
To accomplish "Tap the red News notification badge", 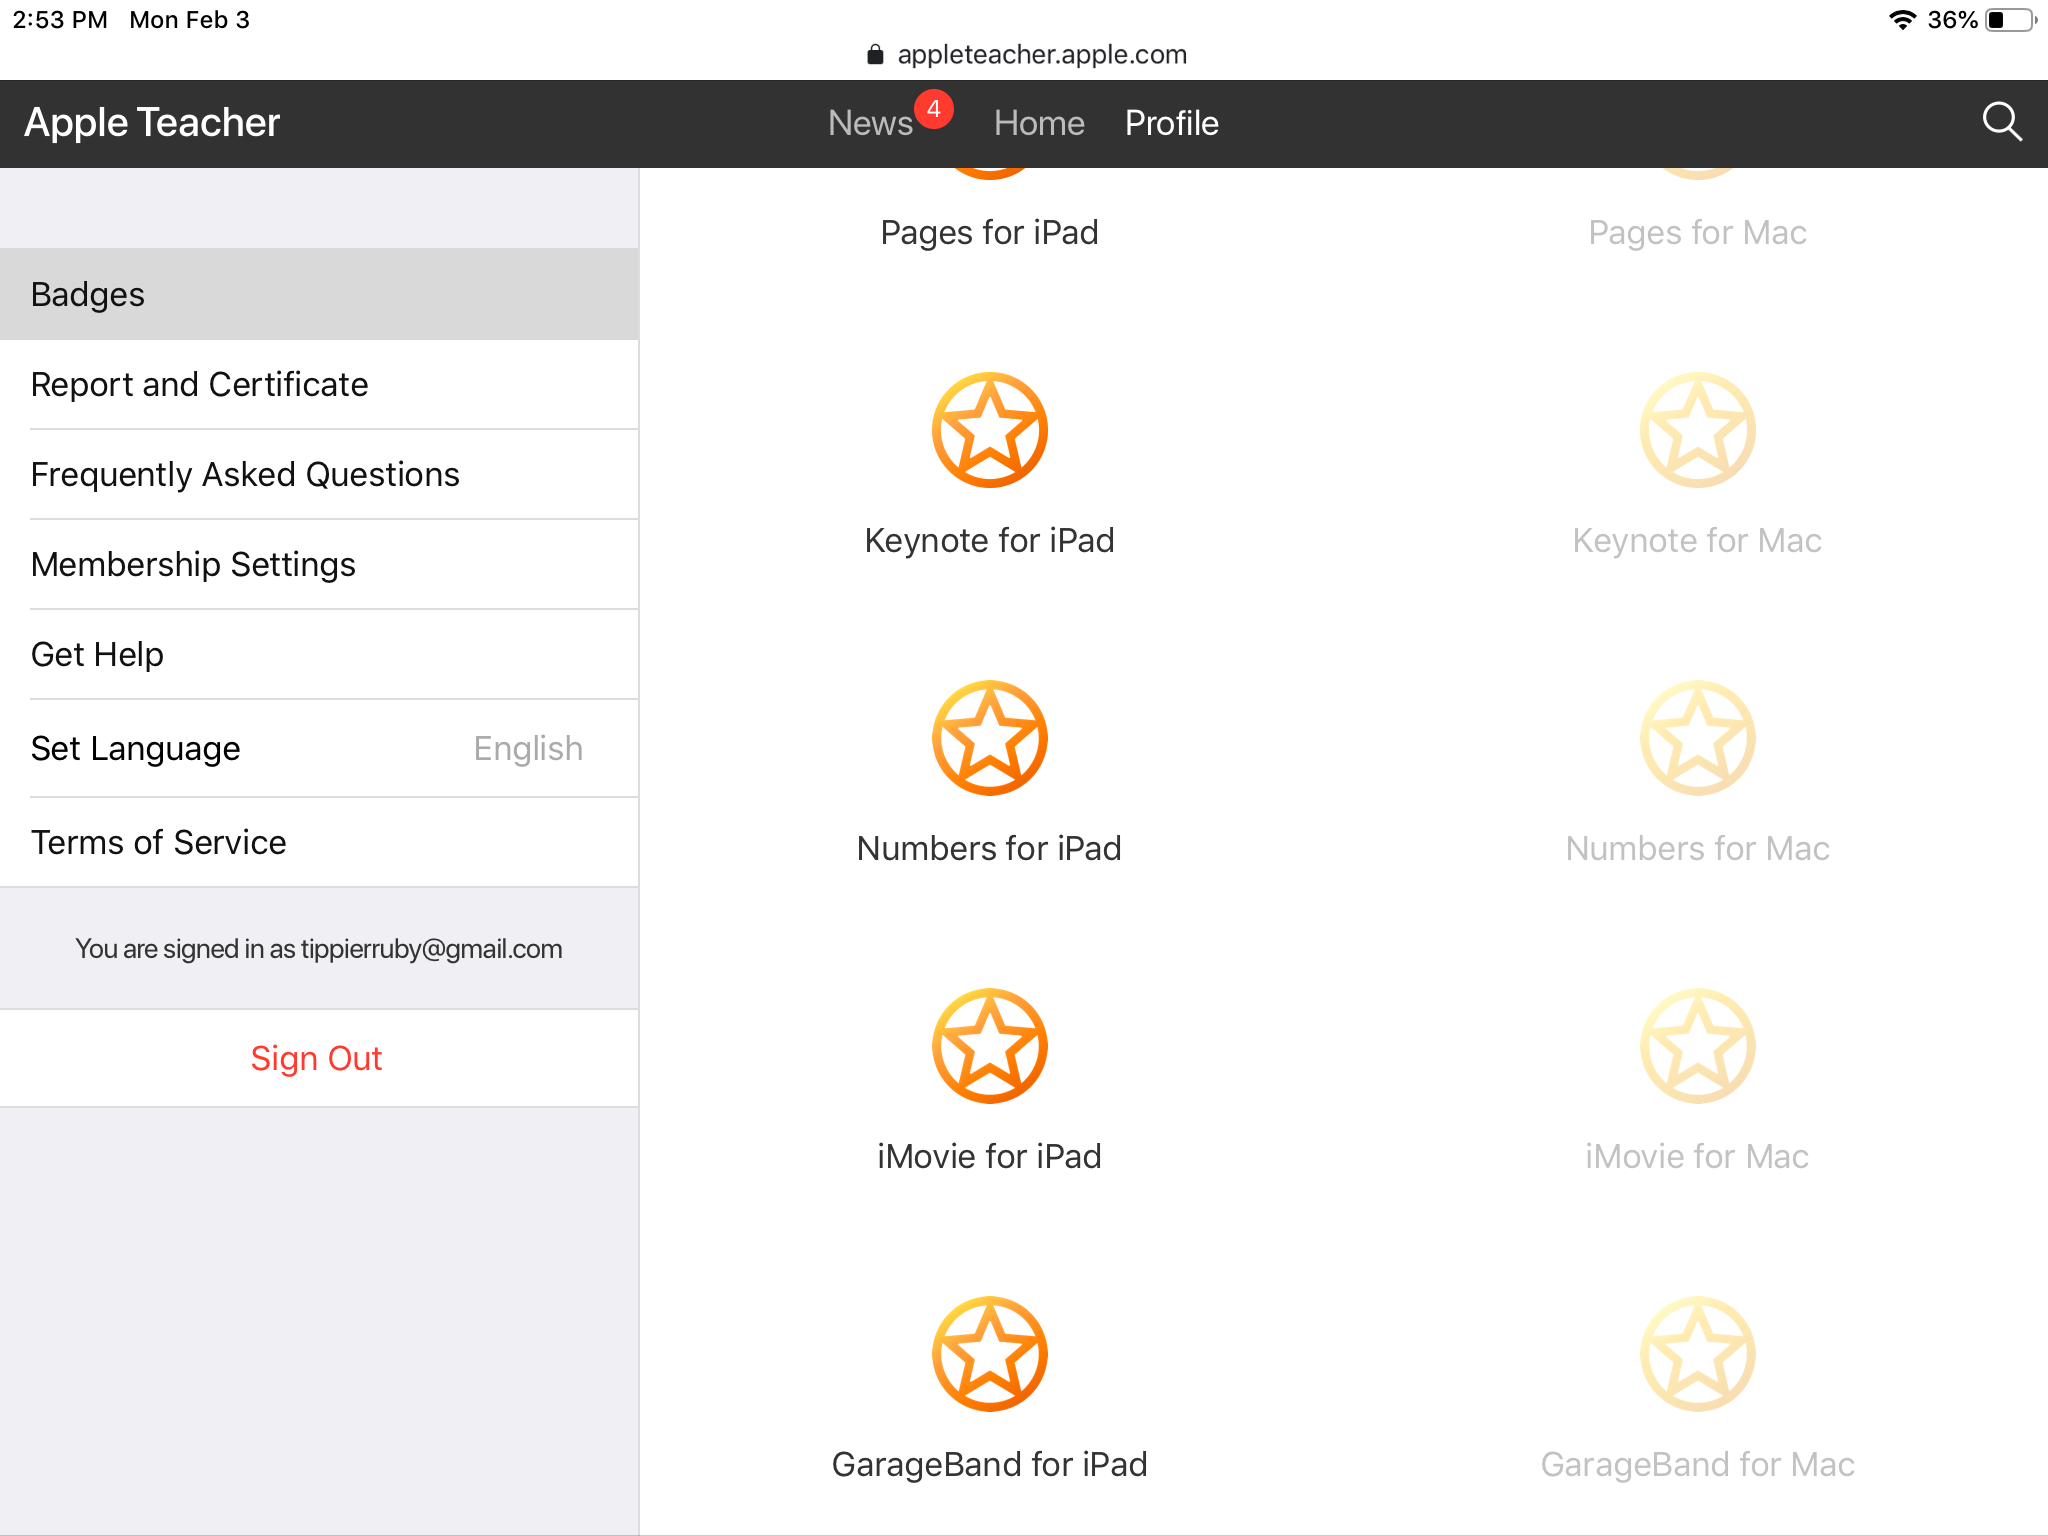I will pos(933,109).
